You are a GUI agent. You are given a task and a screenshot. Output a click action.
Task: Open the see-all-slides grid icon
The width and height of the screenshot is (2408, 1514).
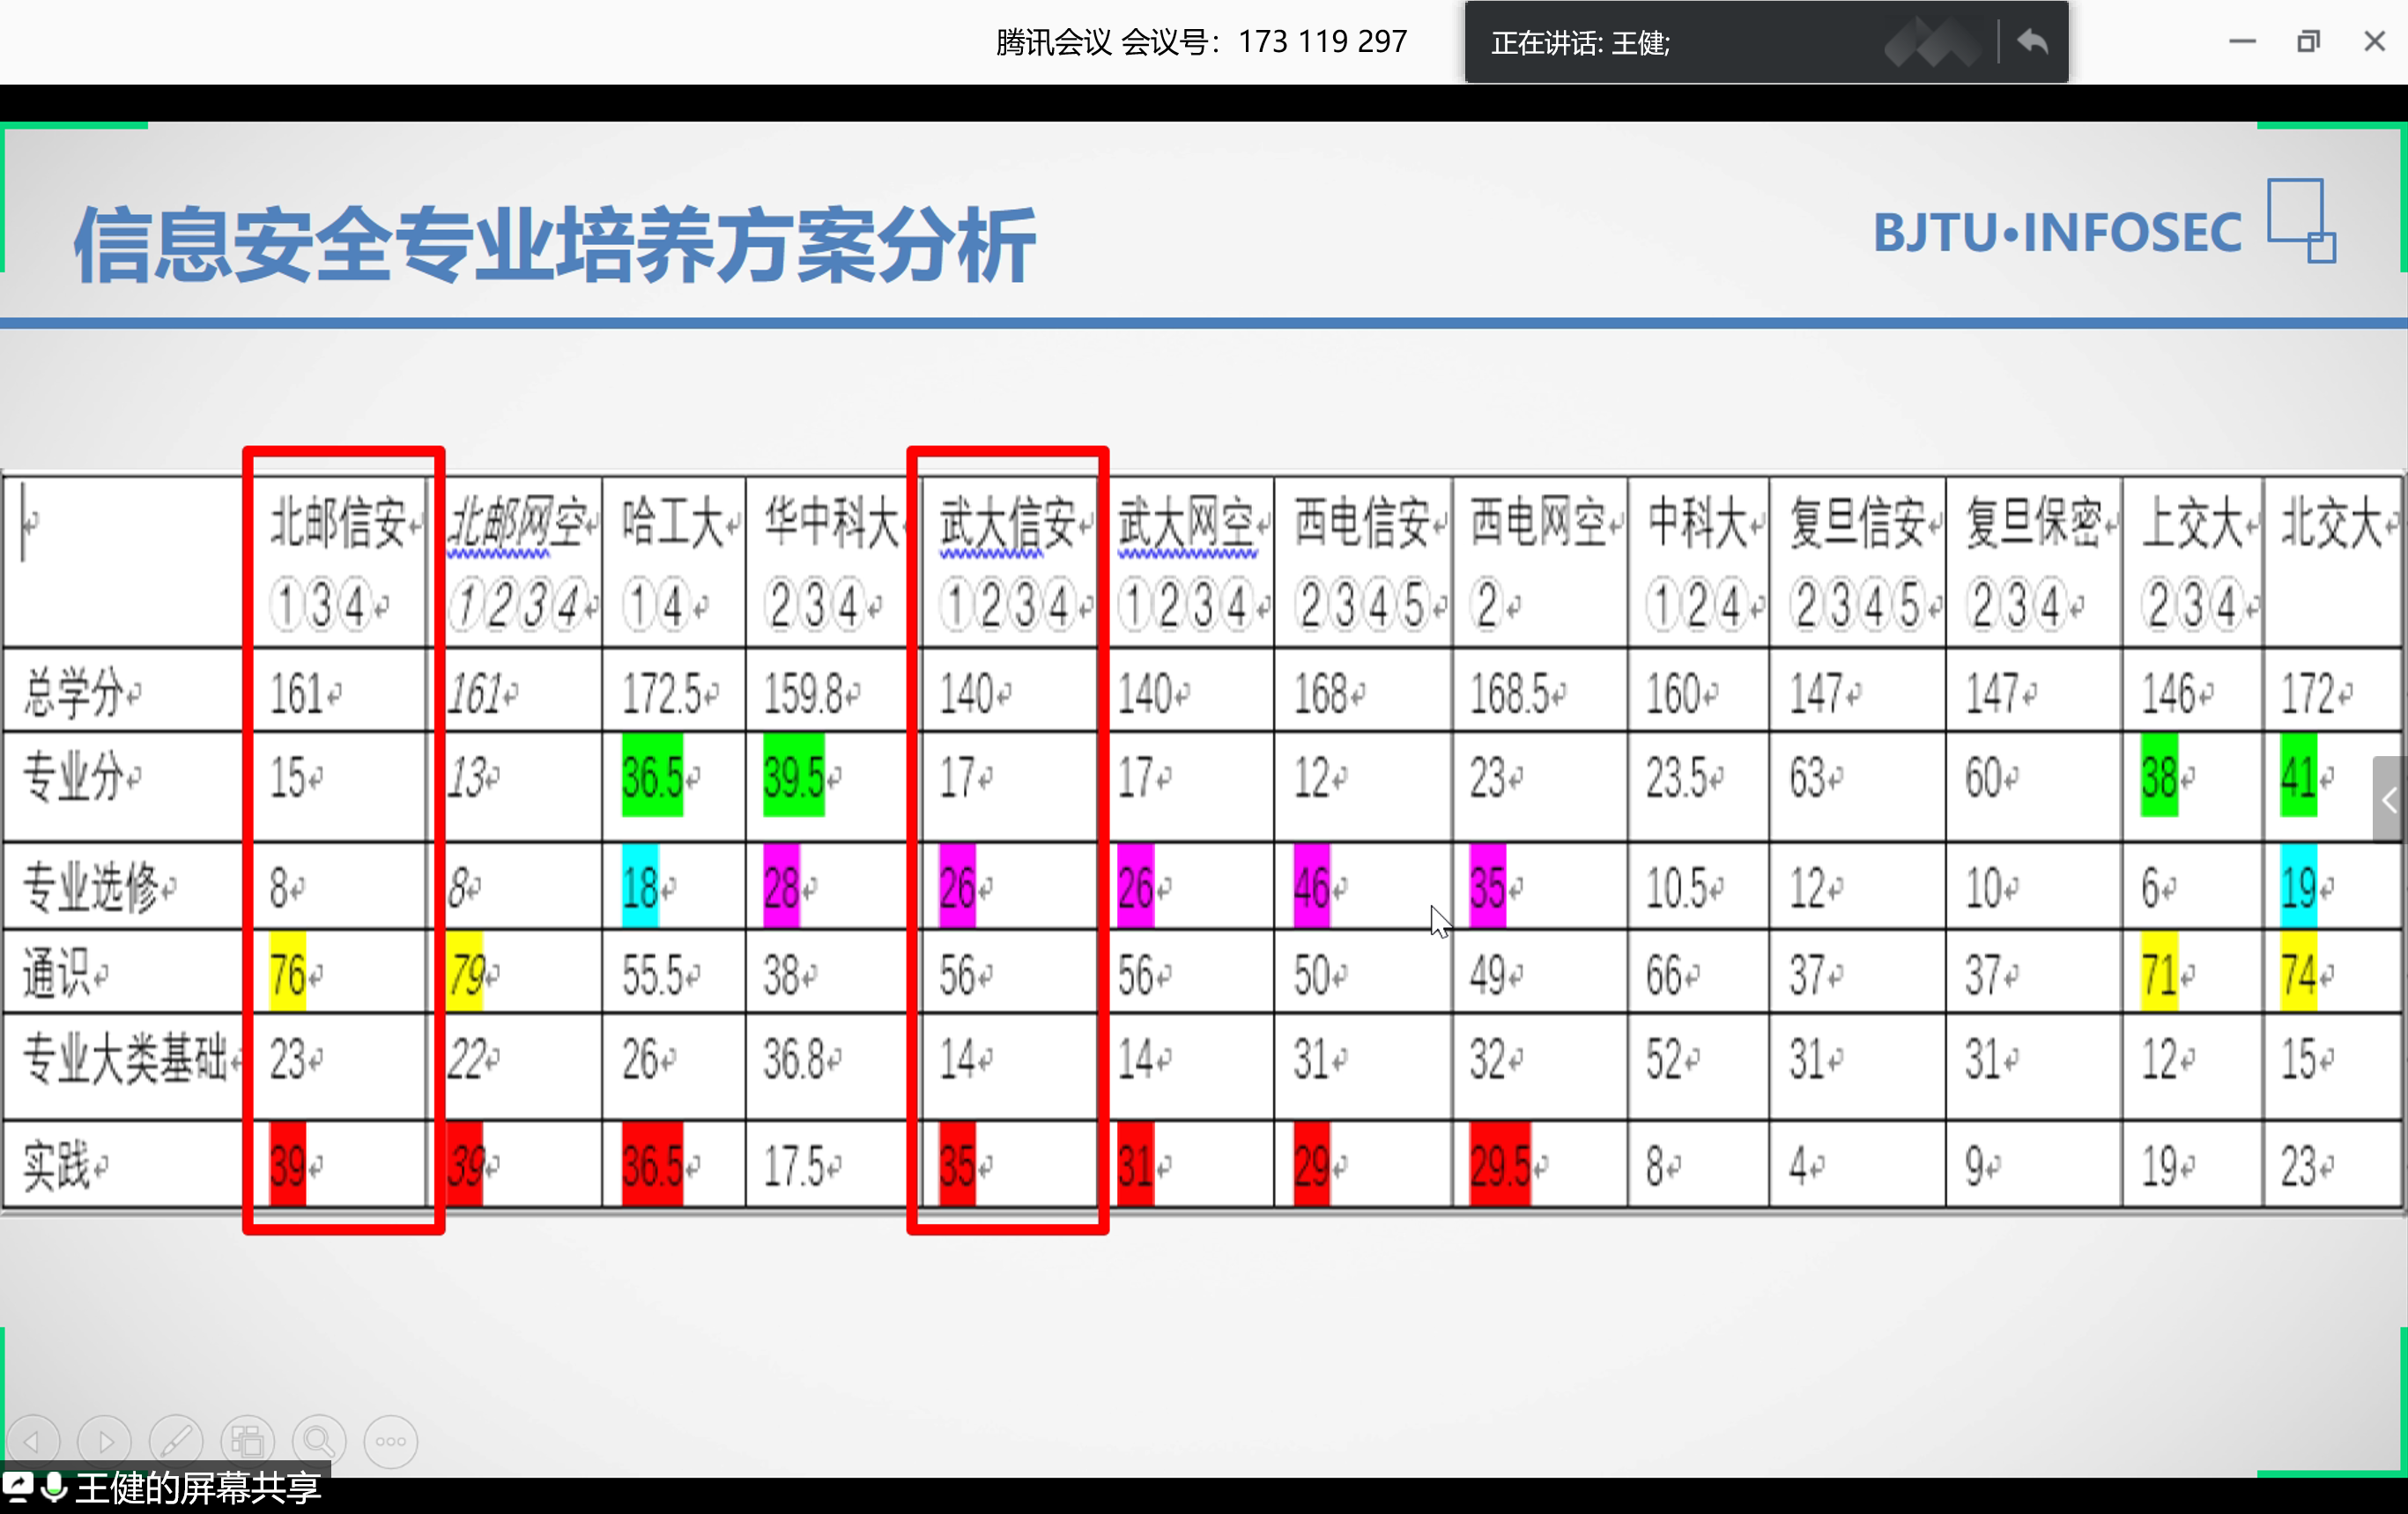click(x=247, y=1441)
